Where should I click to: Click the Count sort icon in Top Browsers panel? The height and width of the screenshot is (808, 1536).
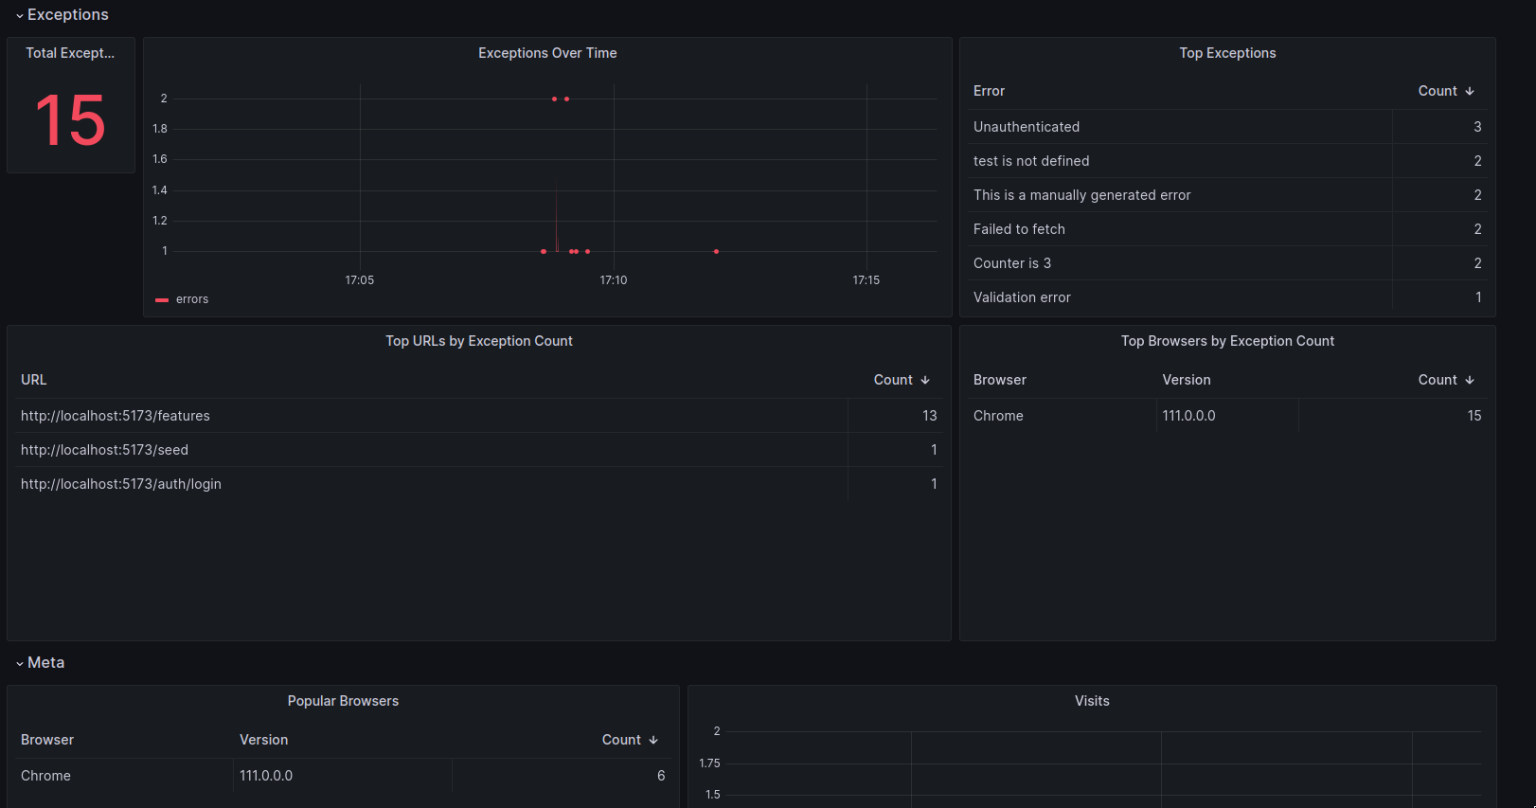pos(1470,380)
